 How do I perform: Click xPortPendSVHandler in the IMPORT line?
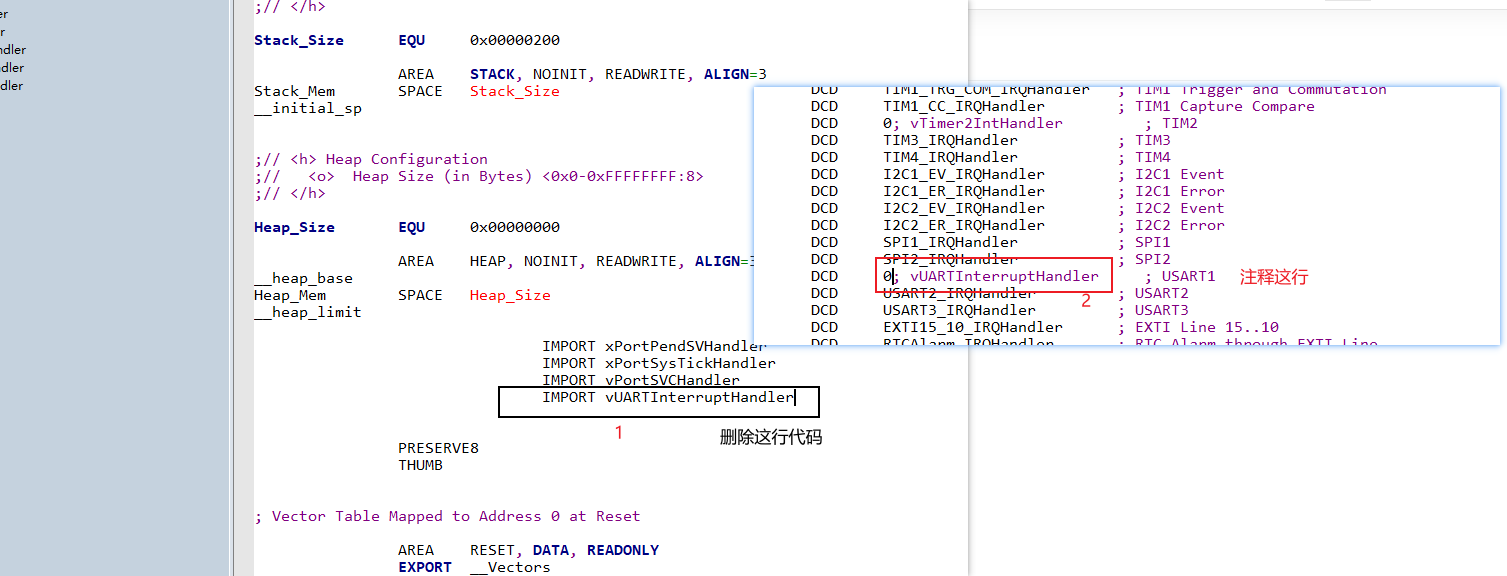click(x=686, y=347)
